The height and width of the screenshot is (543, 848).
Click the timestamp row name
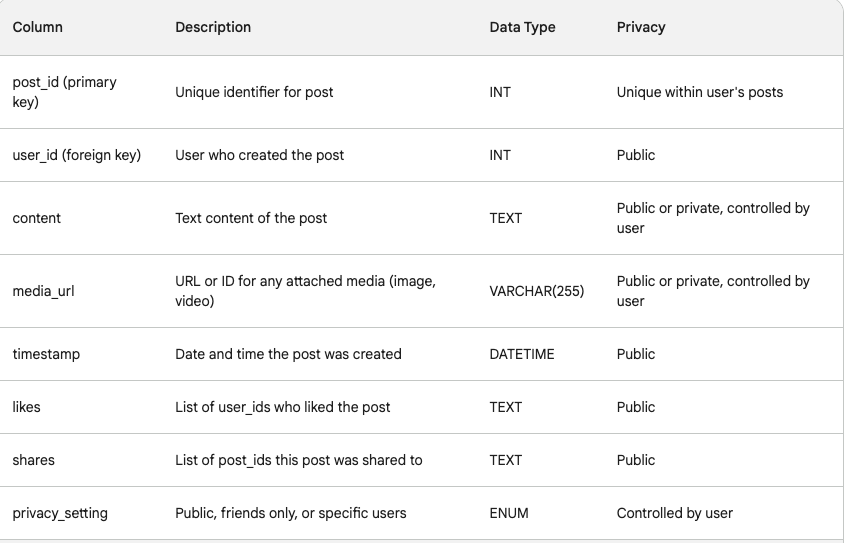coord(46,354)
